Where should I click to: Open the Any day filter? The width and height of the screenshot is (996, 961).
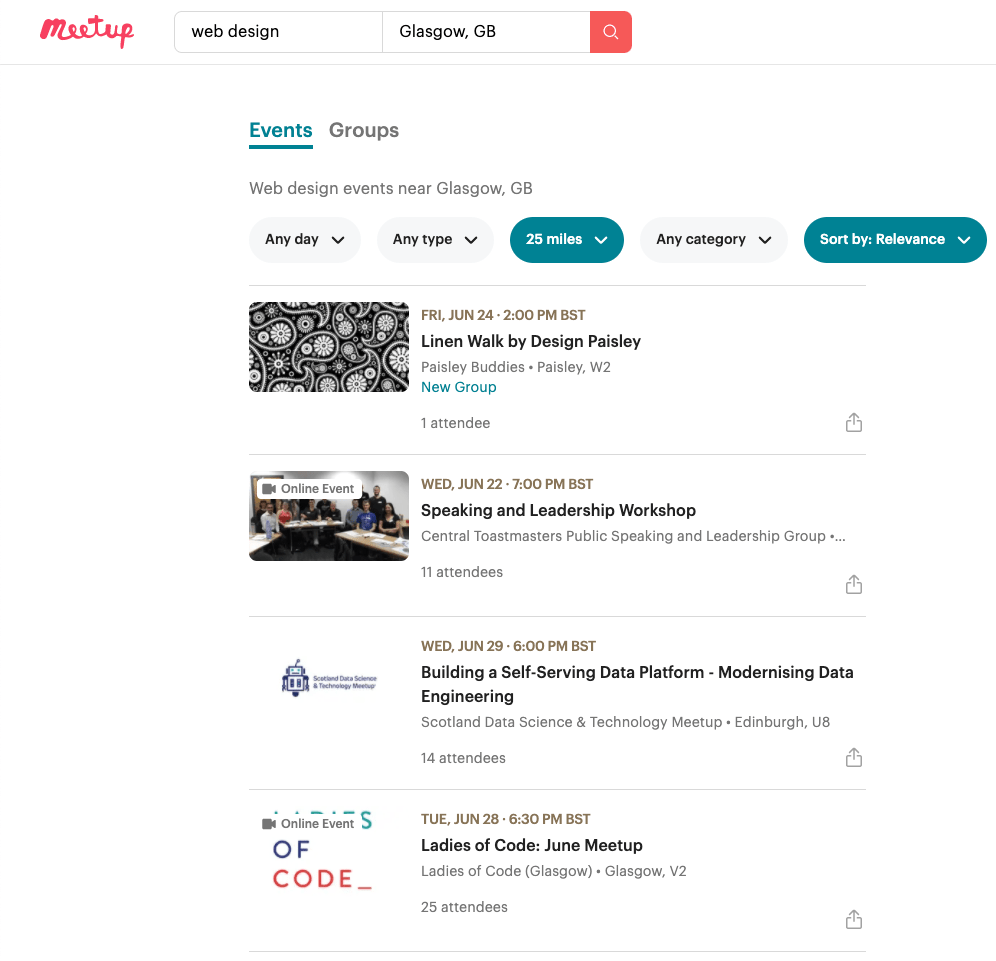coord(305,240)
